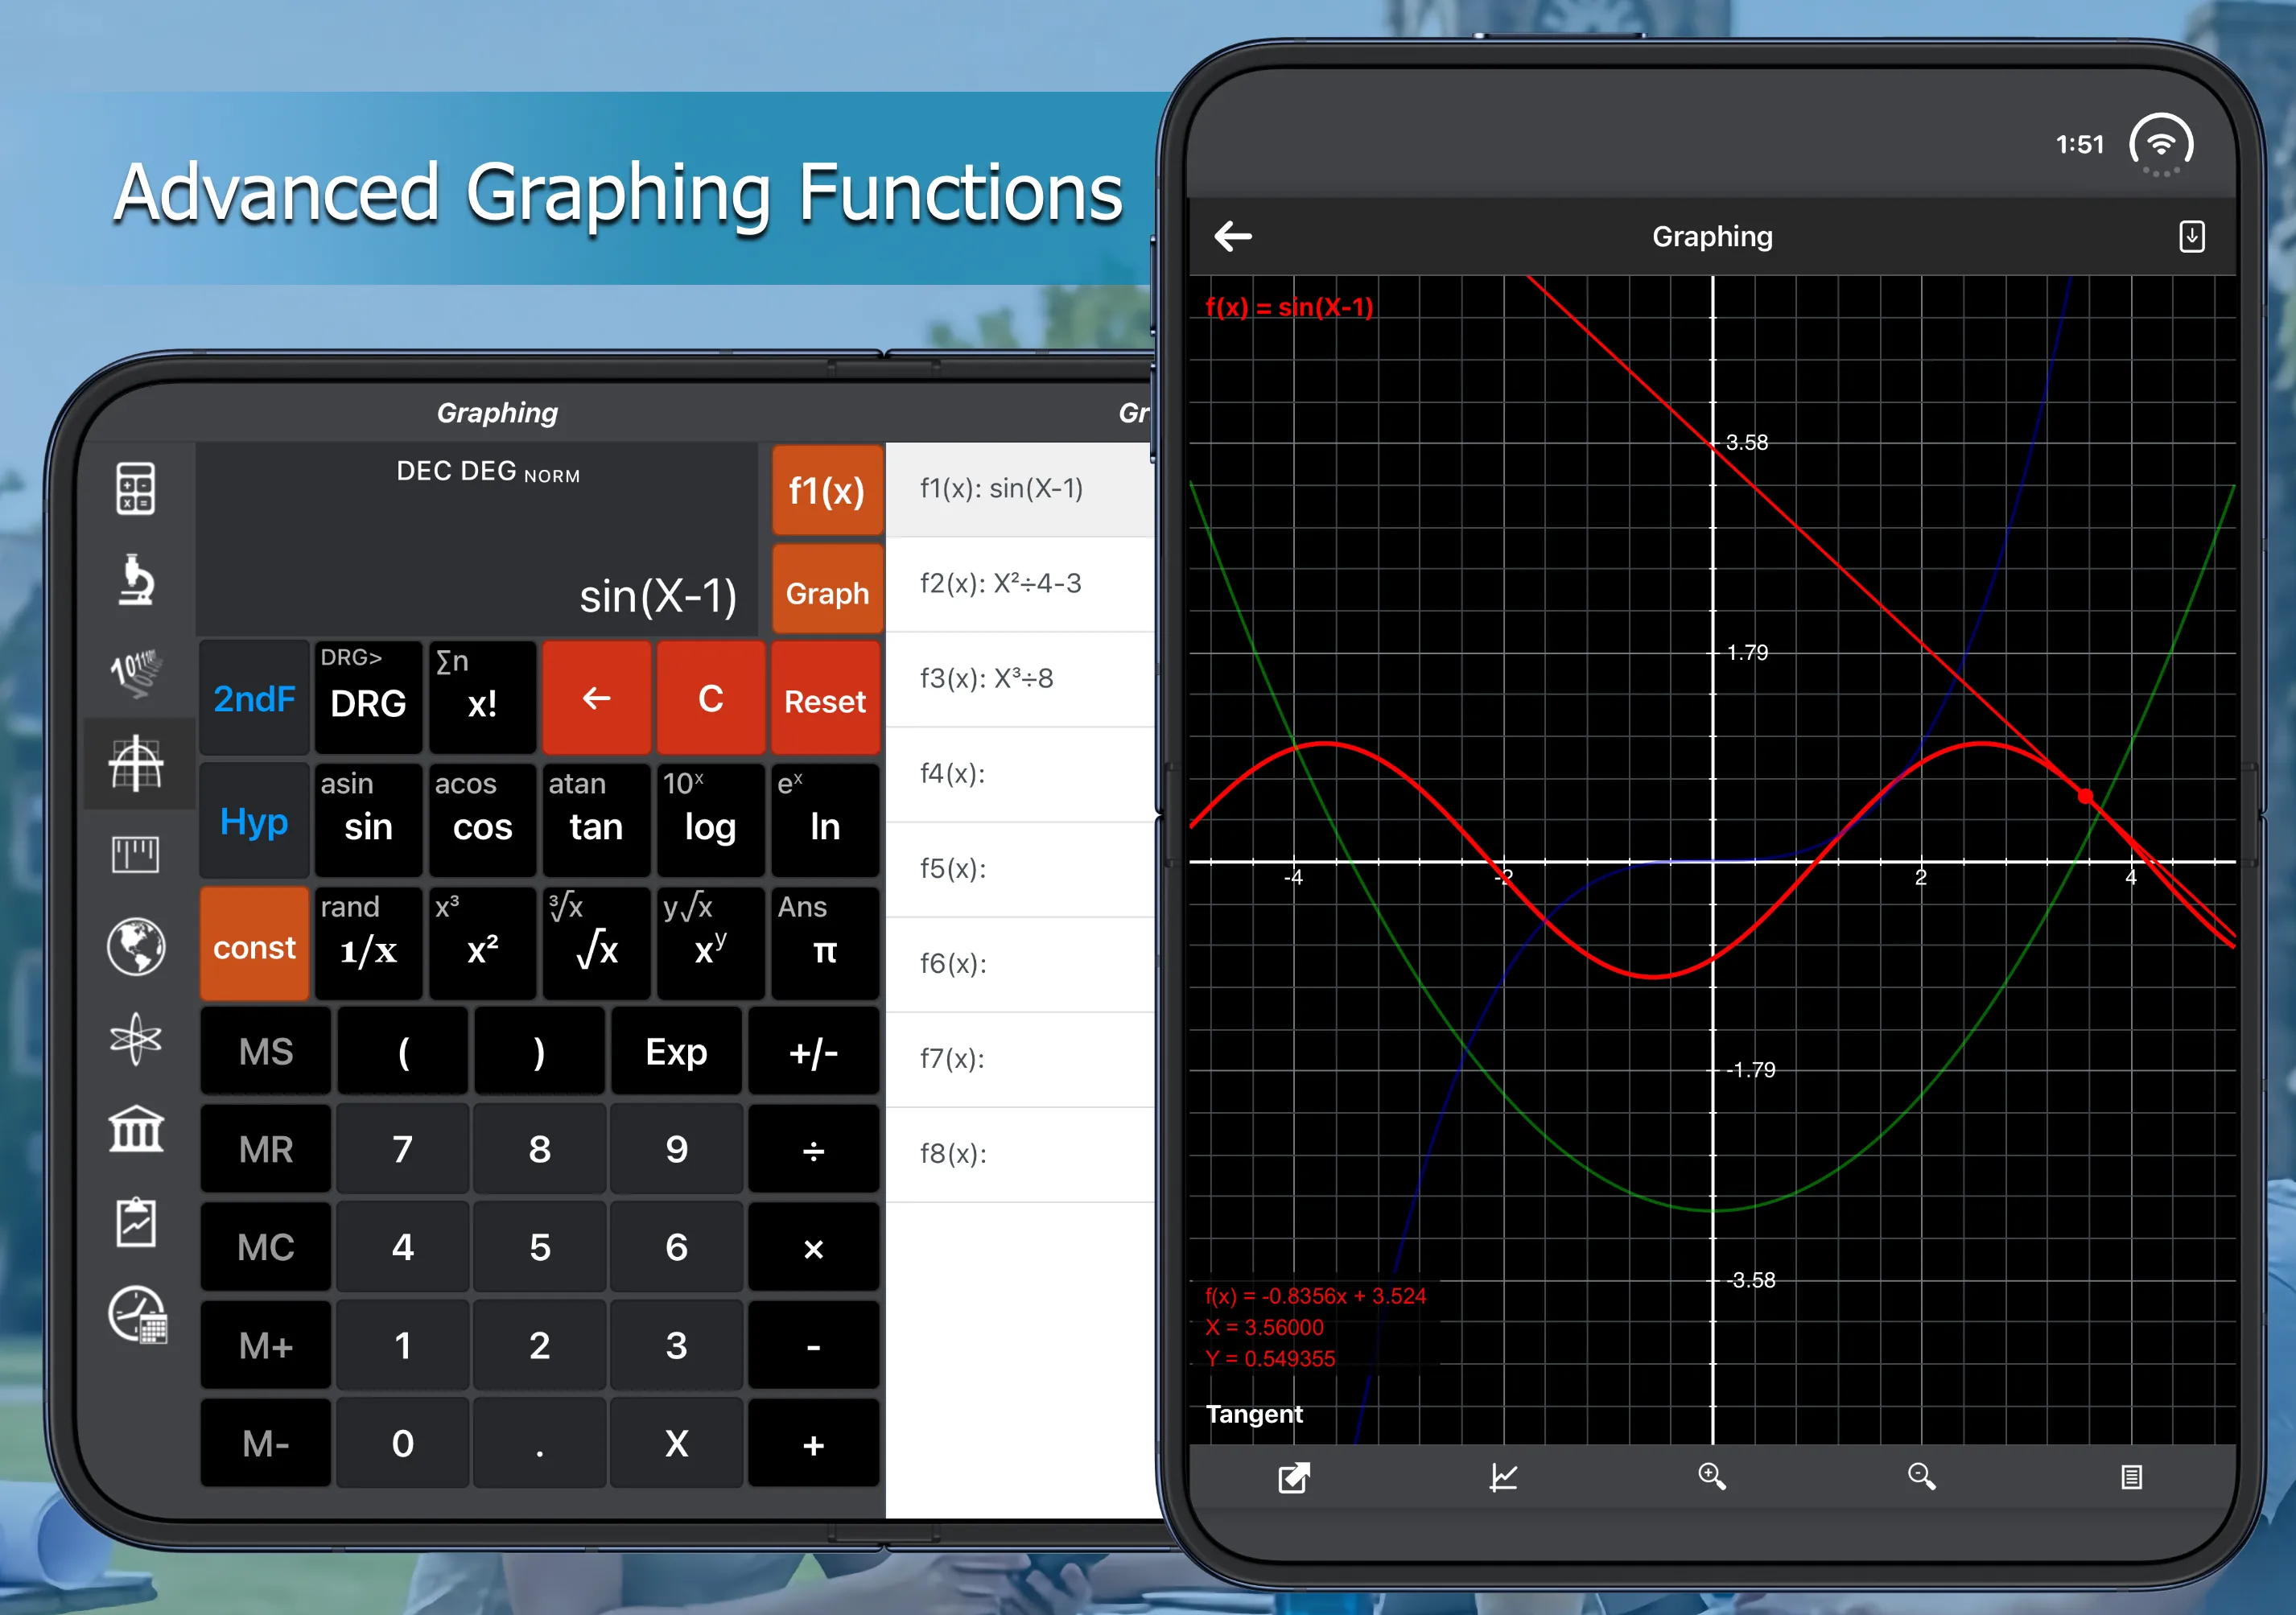Tap the share export icon below graph
Viewport: 2296px width, 1615px height.
pyautogui.click(x=1294, y=1477)
